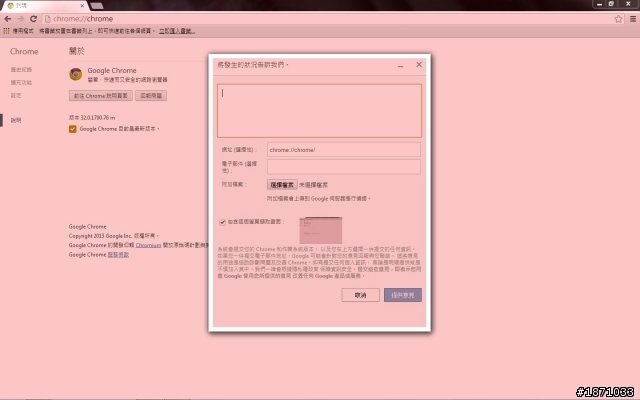Click the blue submit feedback button
Viewport: 640px width, 400px height.
point(403,295)
